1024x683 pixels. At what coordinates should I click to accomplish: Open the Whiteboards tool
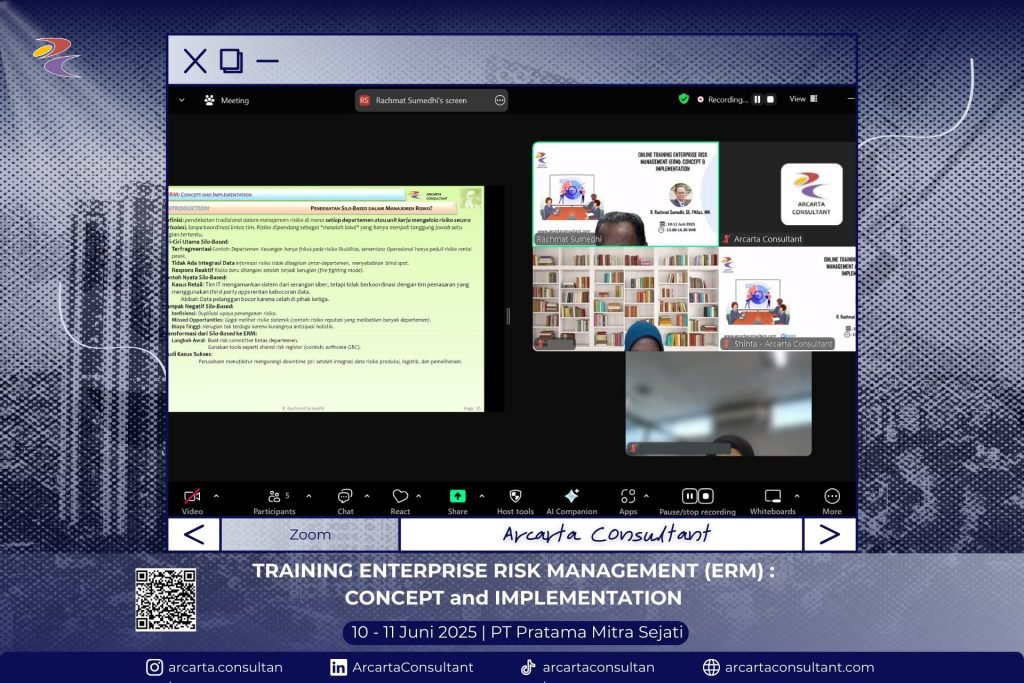tap(772, 497)
